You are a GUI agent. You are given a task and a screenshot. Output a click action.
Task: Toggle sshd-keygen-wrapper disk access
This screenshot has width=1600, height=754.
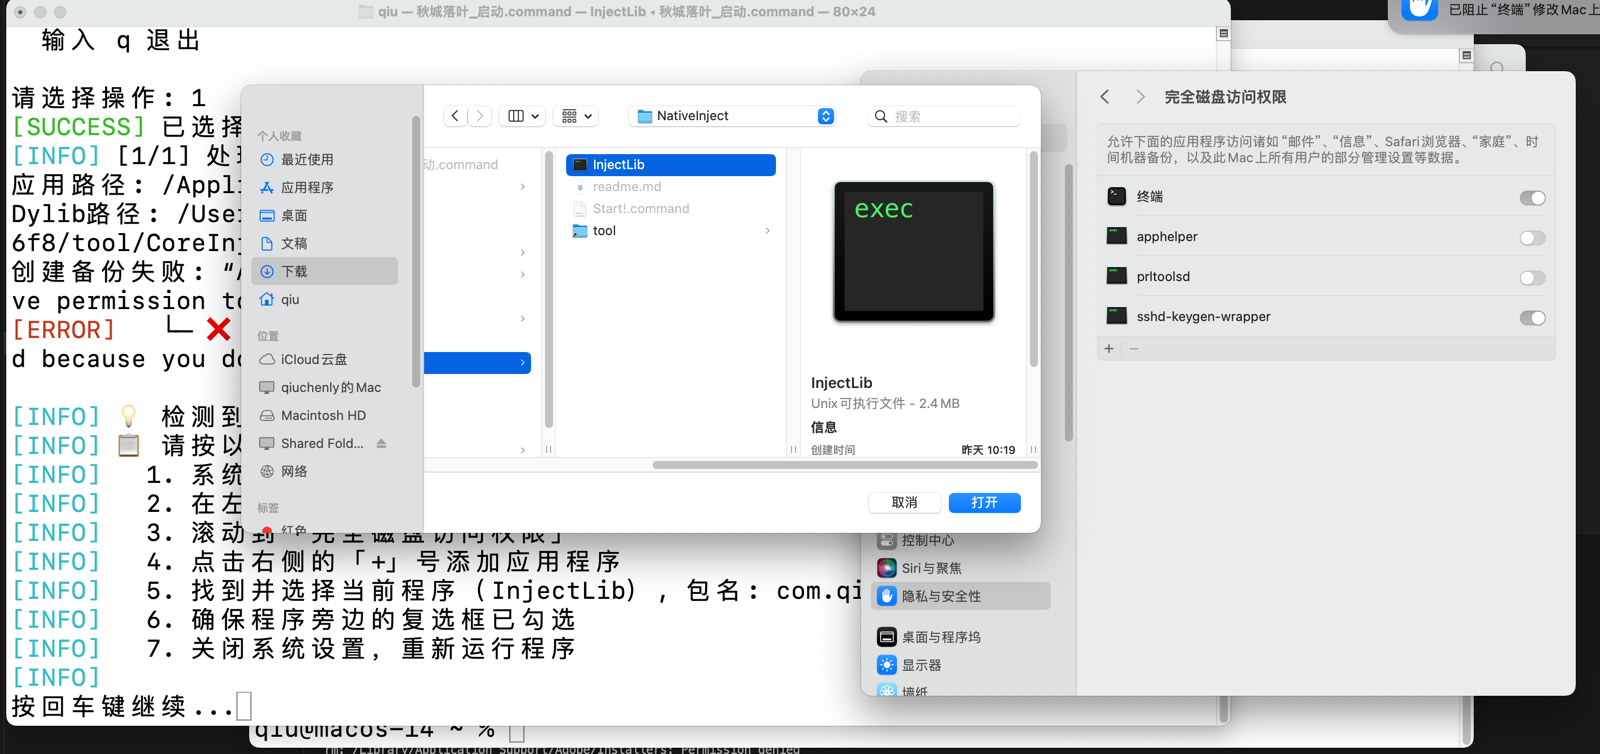[1531, 318]
